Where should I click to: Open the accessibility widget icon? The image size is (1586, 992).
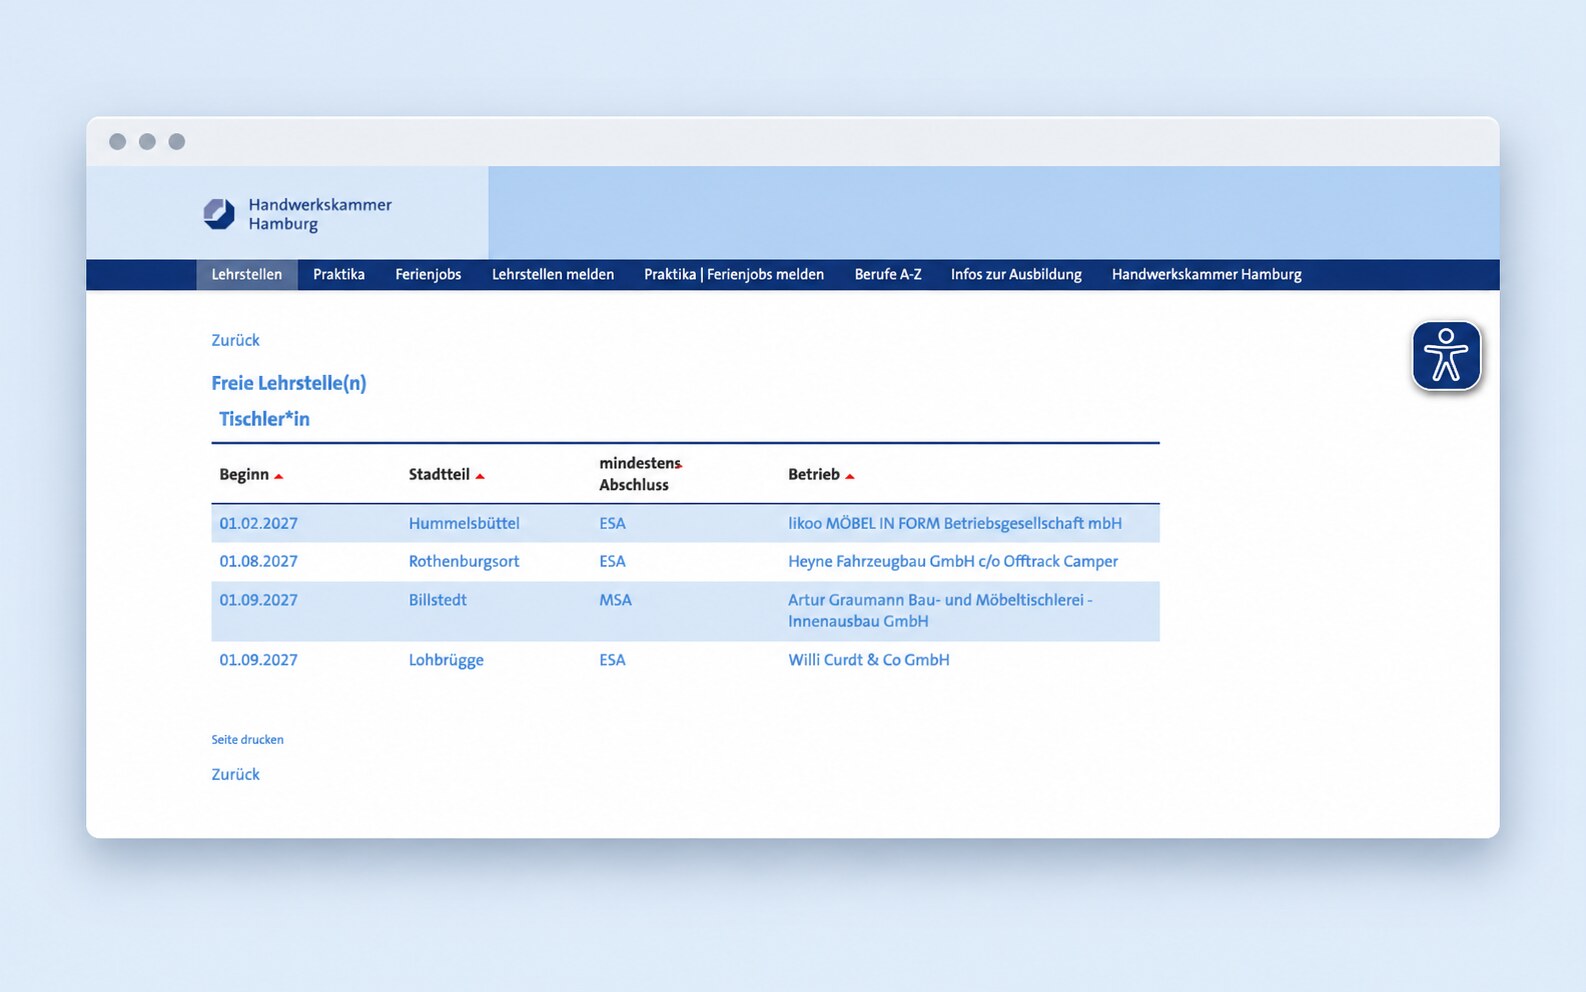click(1446, 355)
